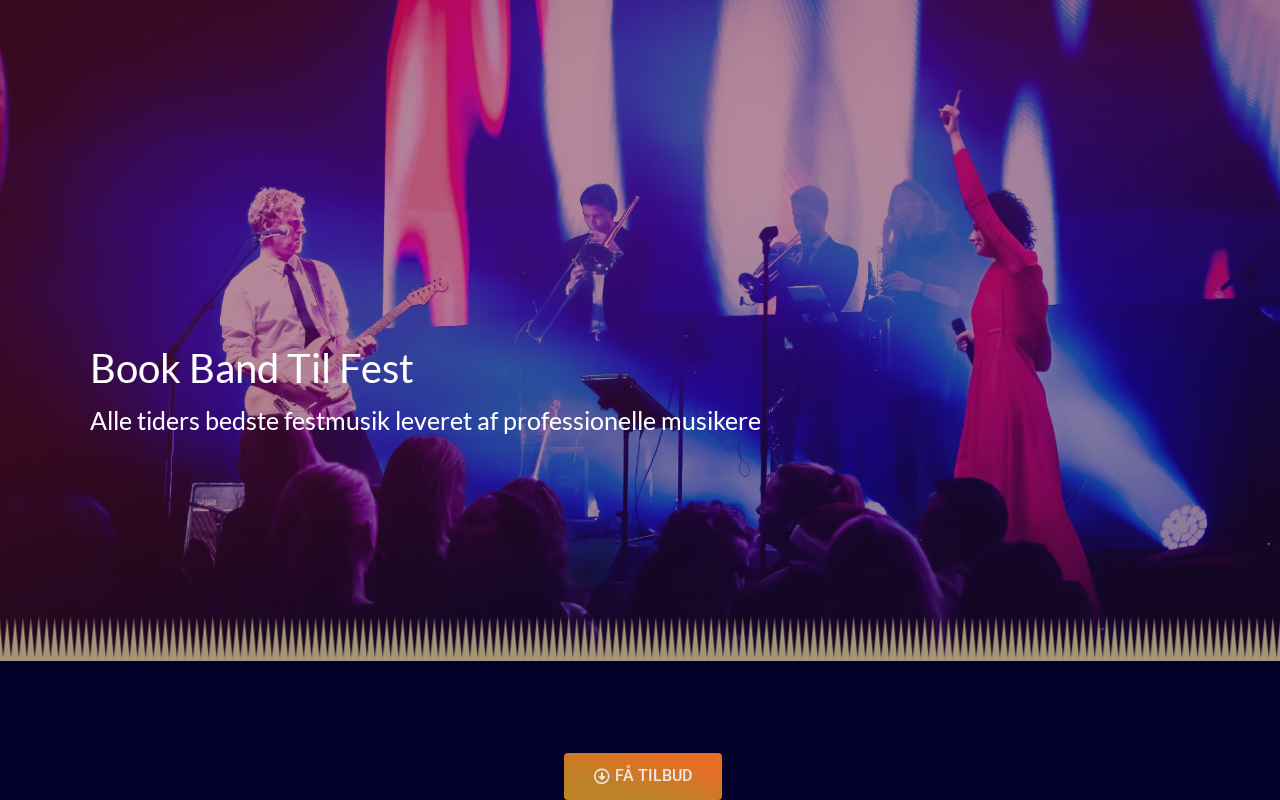
Task: Click the dark navy section above FÅ TILBUD
Action: pyautogui.click(x=640, y=706)
